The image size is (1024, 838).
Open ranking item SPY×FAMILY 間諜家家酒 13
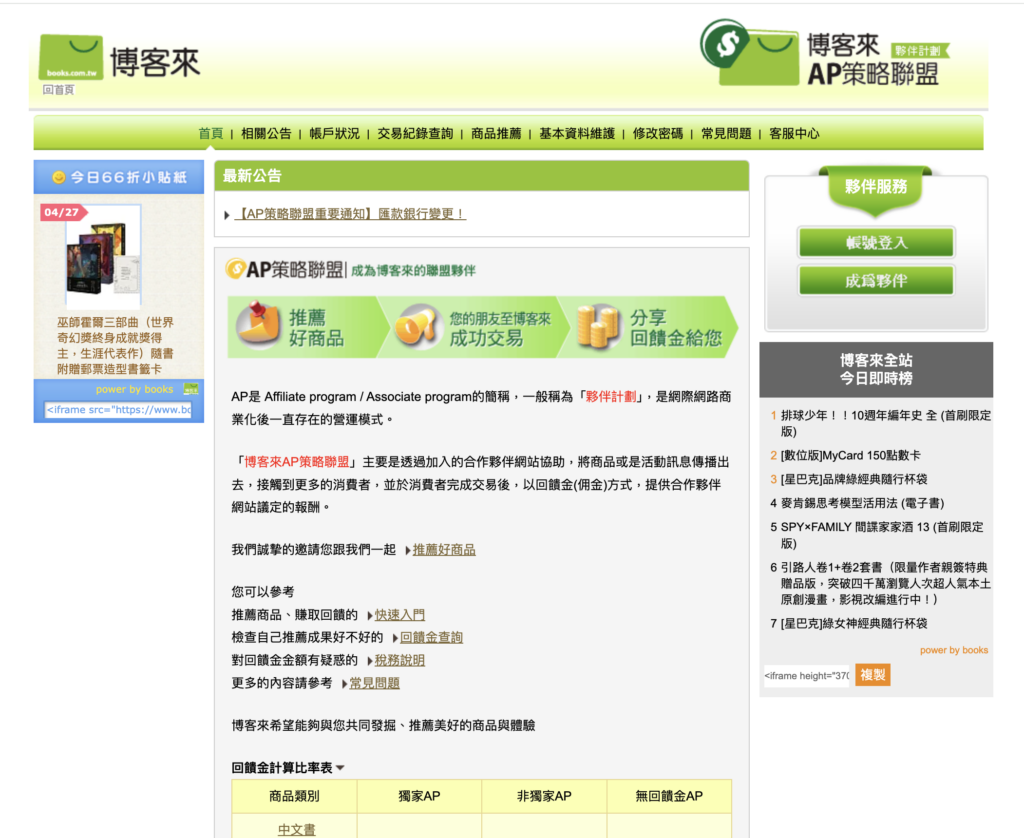pos(882,535)
